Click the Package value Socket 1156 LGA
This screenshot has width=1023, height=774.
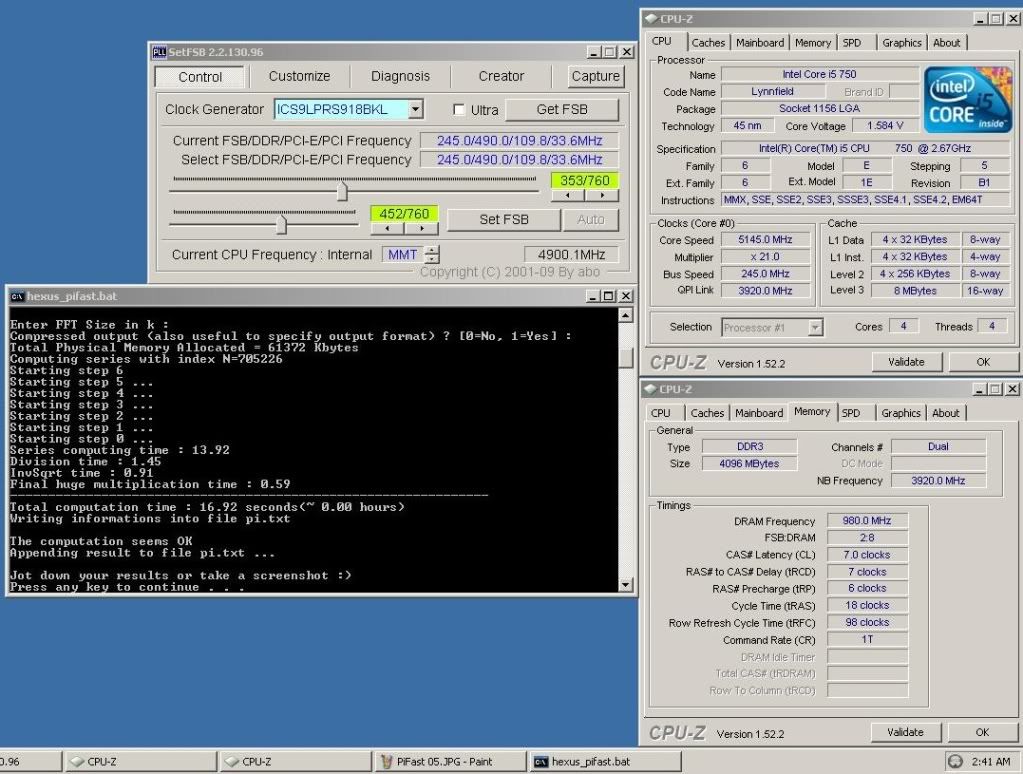coord(819,108)
